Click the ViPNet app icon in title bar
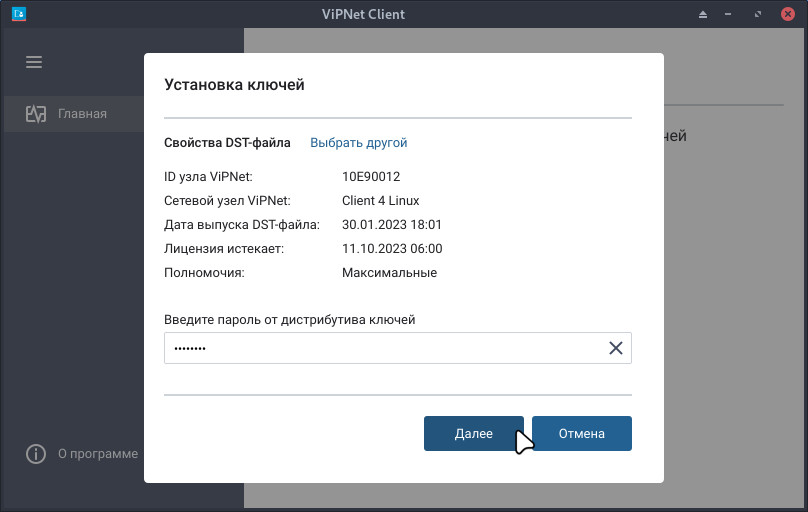This screenshot has height=512, width=808. [19, 14]
